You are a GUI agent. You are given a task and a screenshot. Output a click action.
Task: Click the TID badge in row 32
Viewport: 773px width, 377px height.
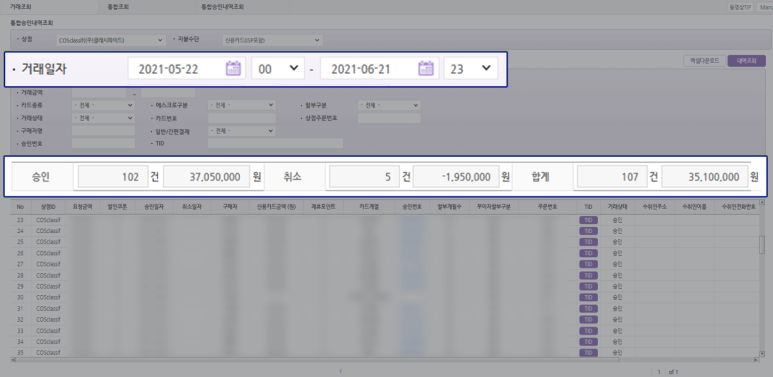point(588,319)
